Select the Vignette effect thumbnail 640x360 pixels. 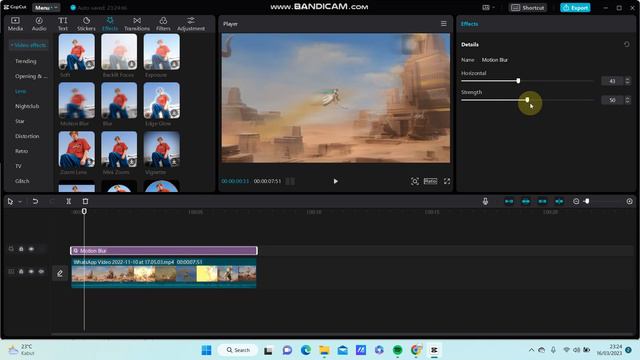162,149
